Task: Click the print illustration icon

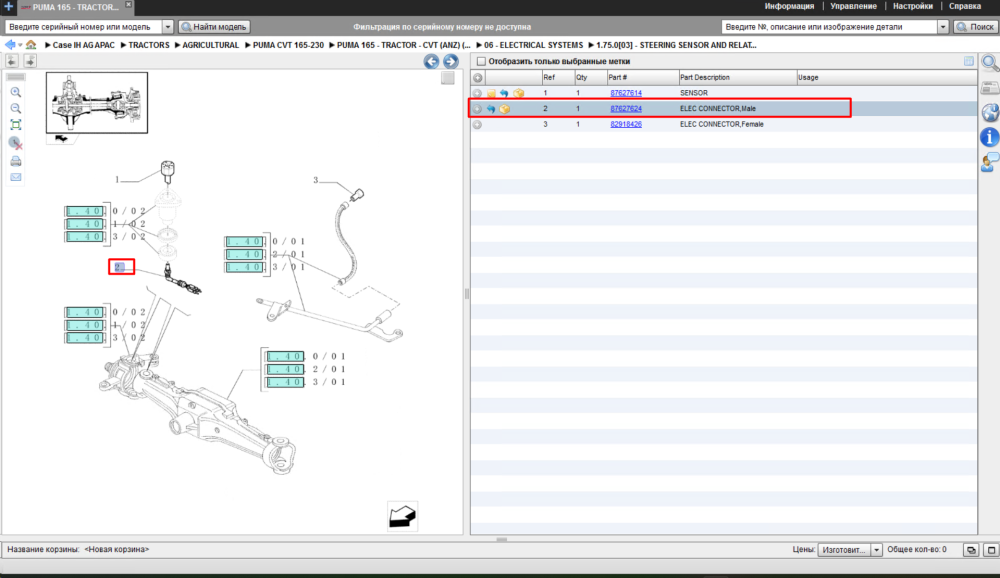Action: tap(16, 161)
